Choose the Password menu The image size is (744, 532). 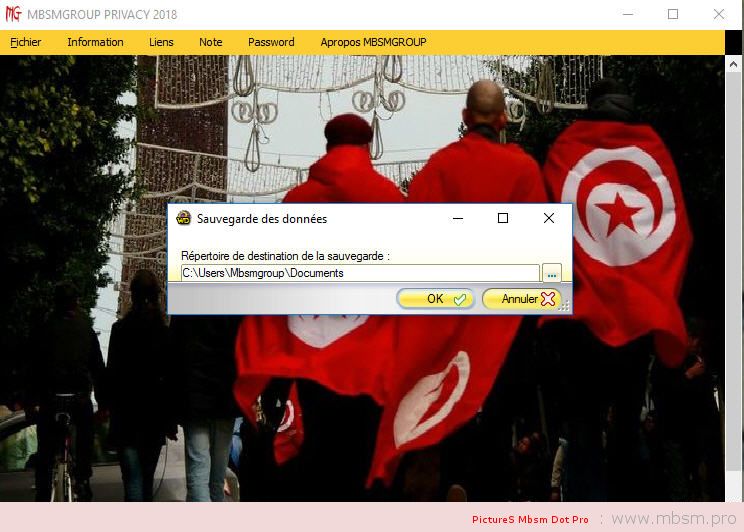point(271,42)
